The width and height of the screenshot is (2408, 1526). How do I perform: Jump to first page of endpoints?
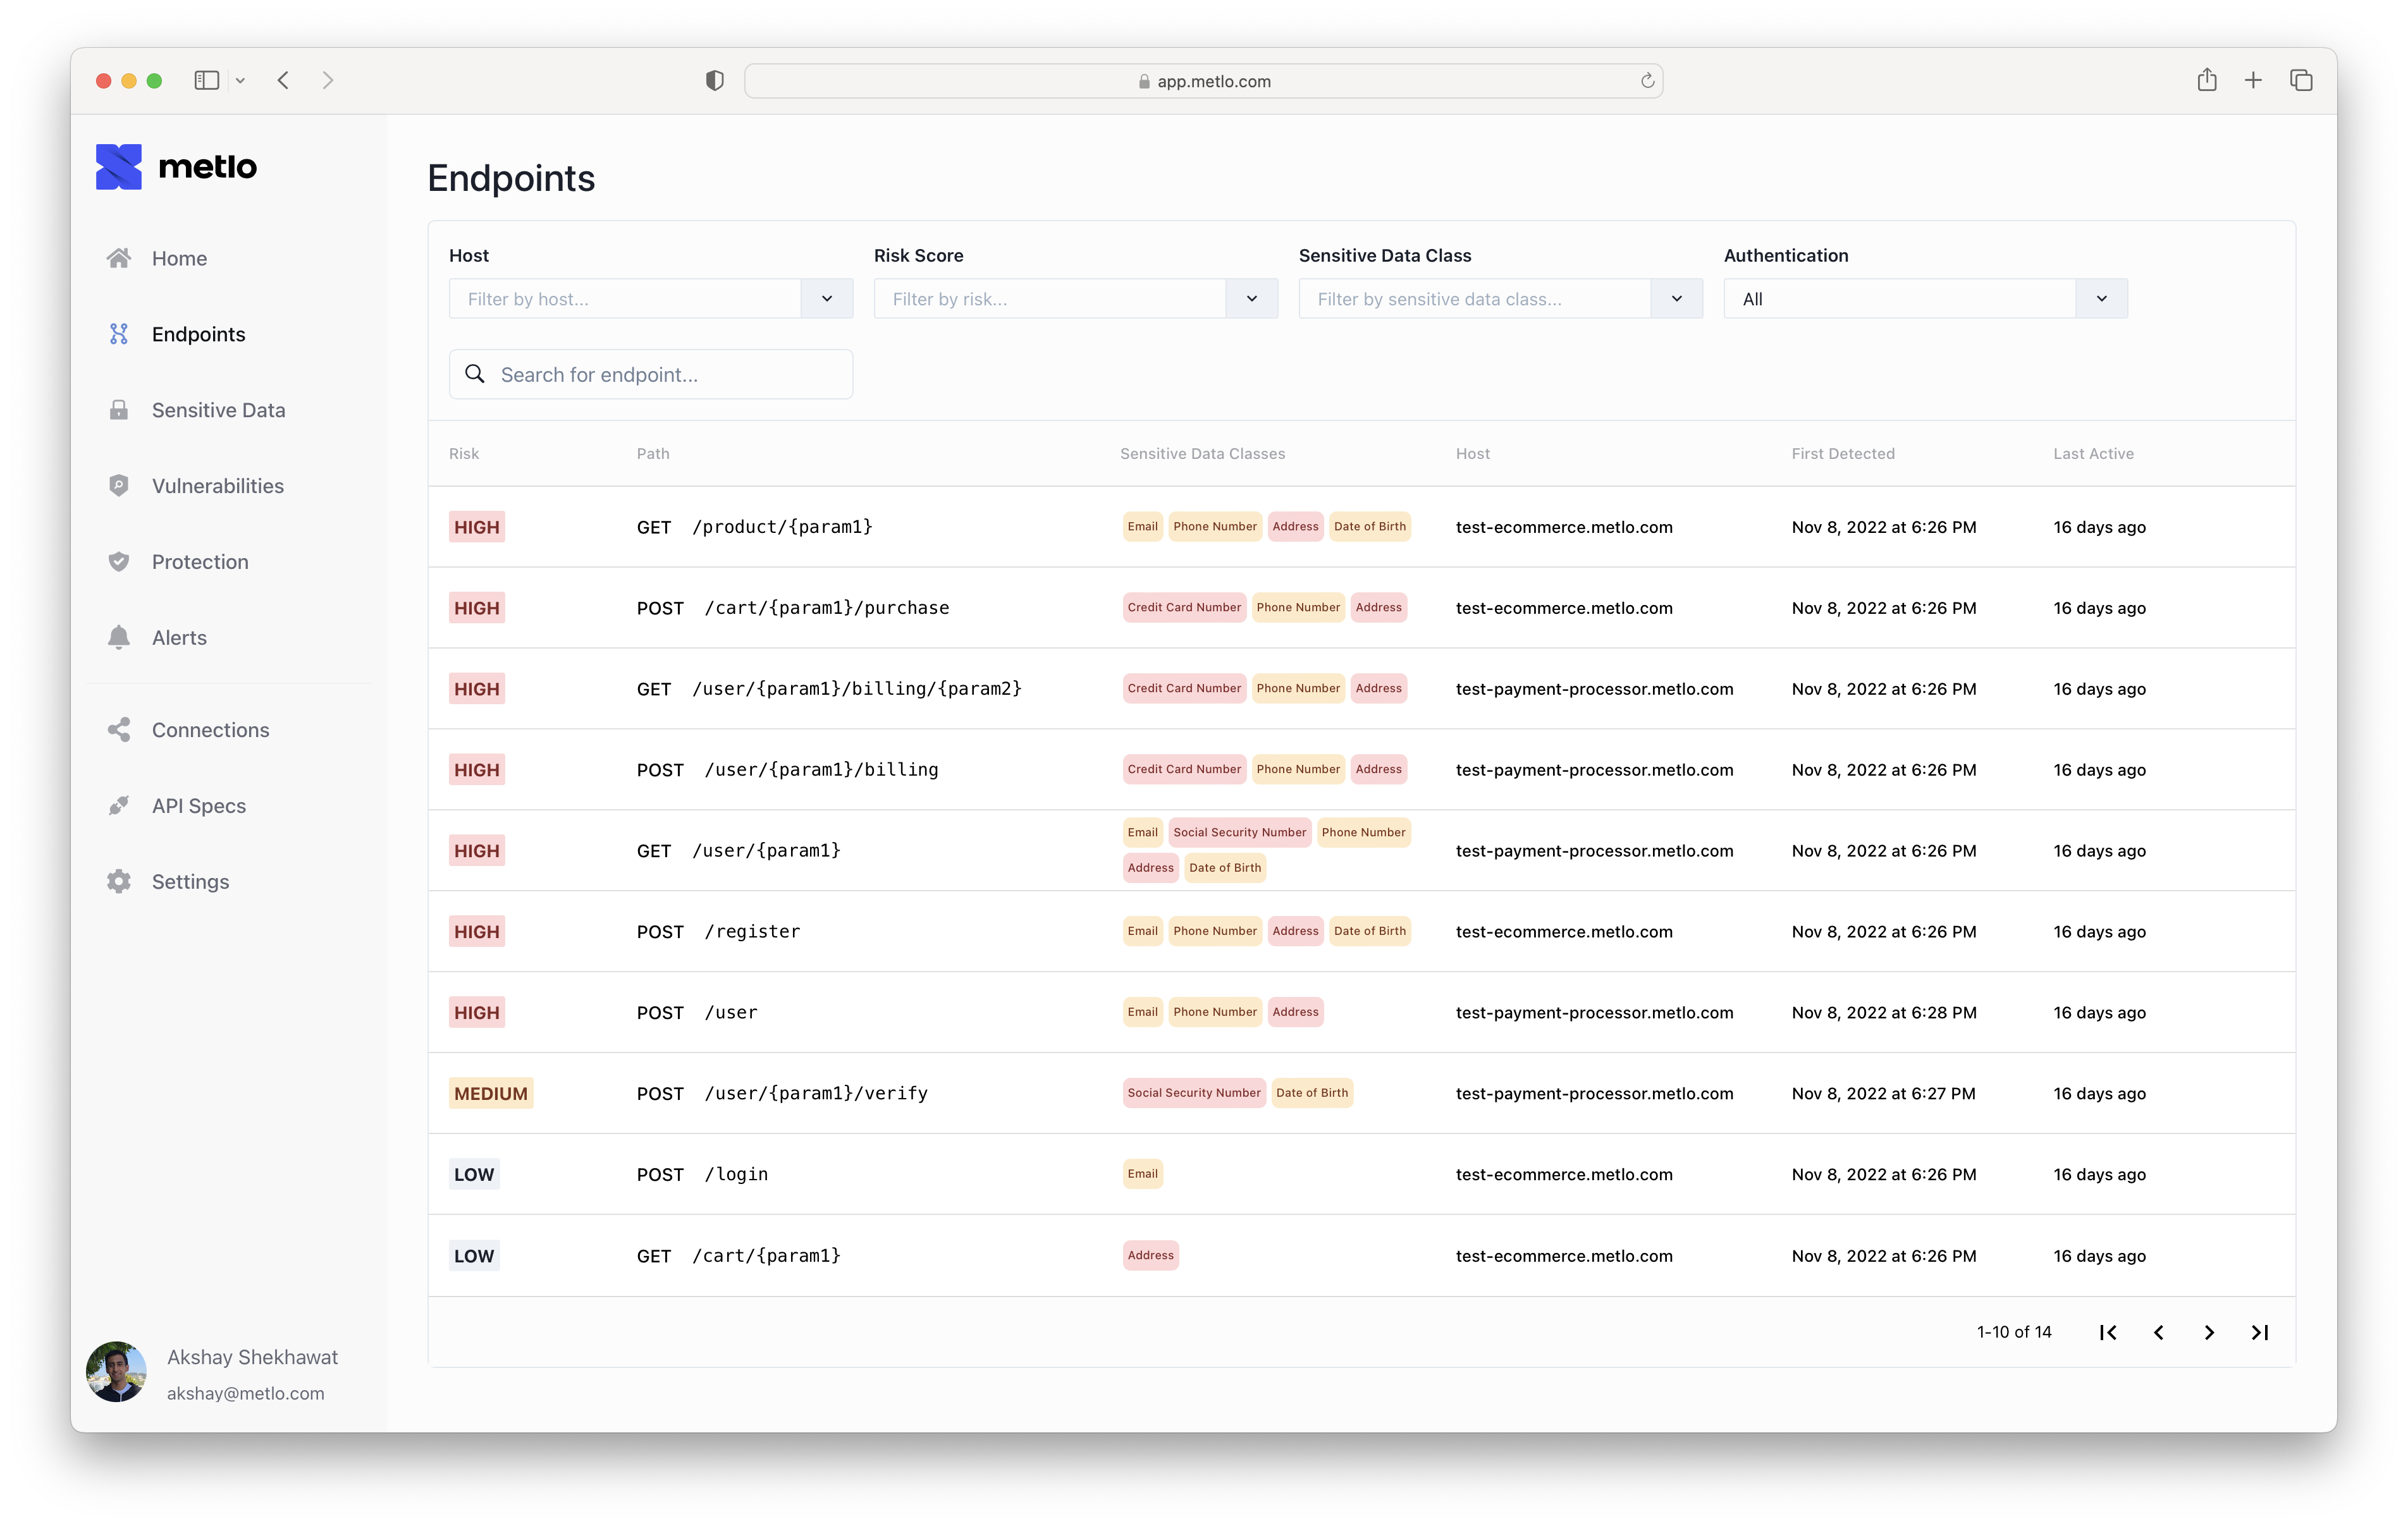(2108, 1332)
